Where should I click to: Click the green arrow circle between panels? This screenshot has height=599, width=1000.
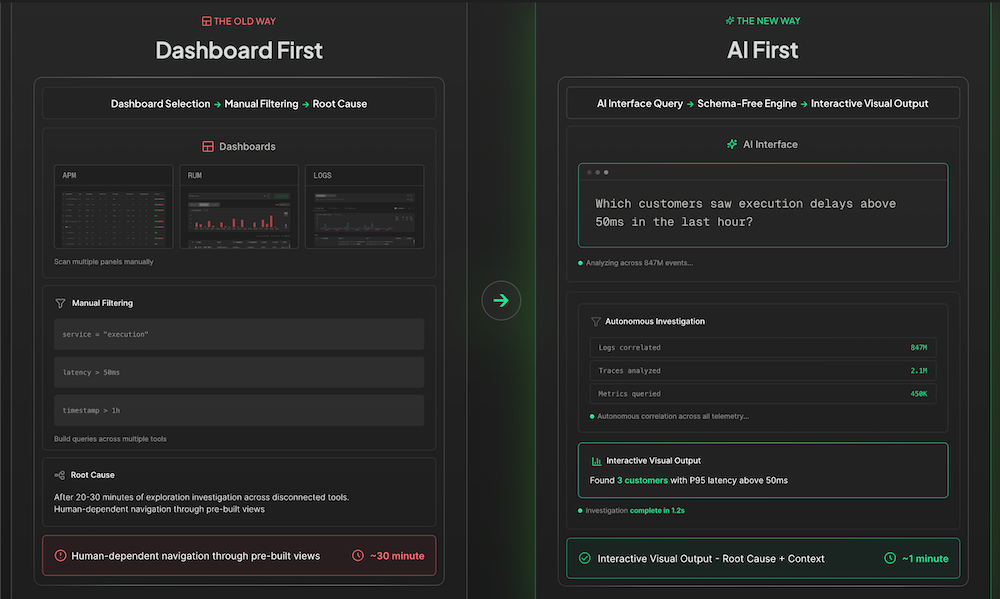[501, 300]
